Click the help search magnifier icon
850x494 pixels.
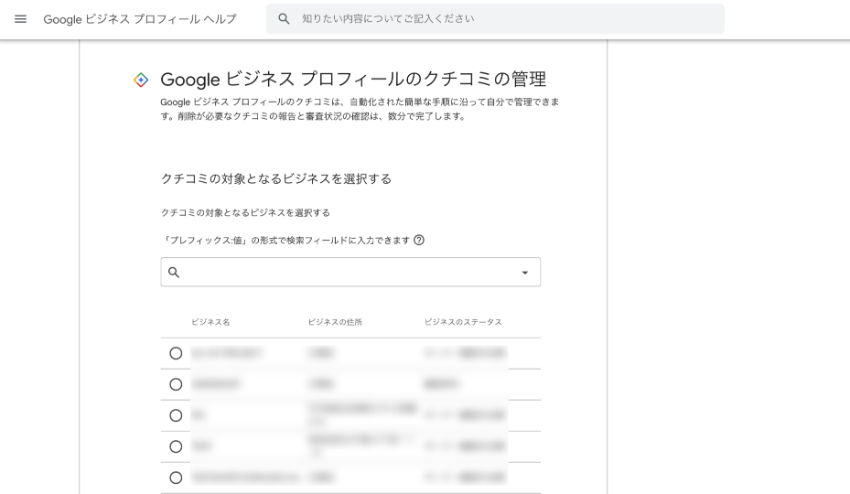click(284, 19)
